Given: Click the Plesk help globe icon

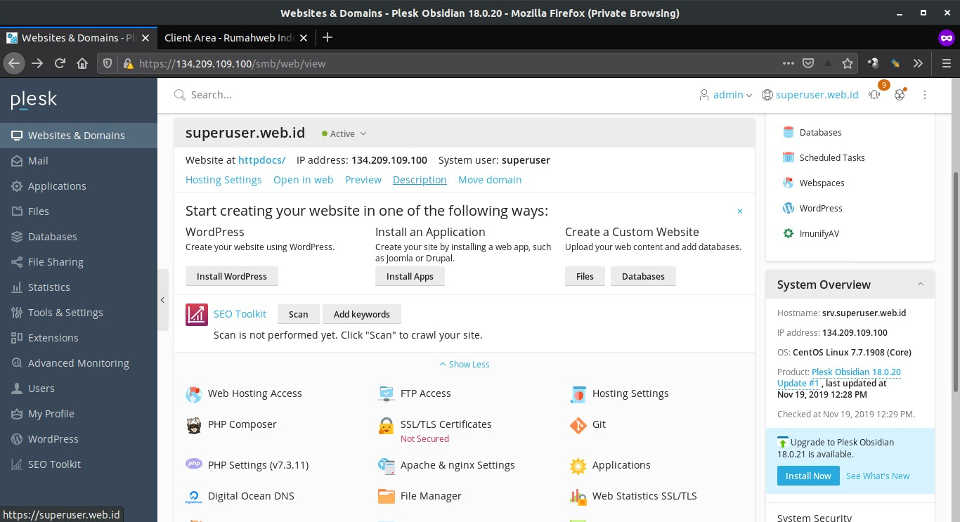Looking at the screenshot, I should coord(899,94).
